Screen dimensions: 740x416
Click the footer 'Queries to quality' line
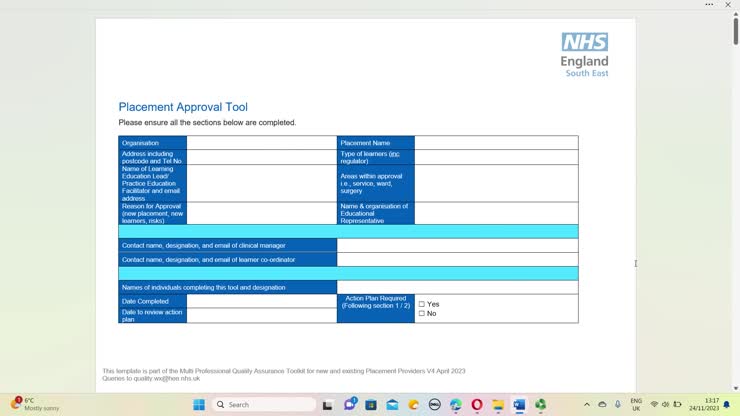click(151, 378)
